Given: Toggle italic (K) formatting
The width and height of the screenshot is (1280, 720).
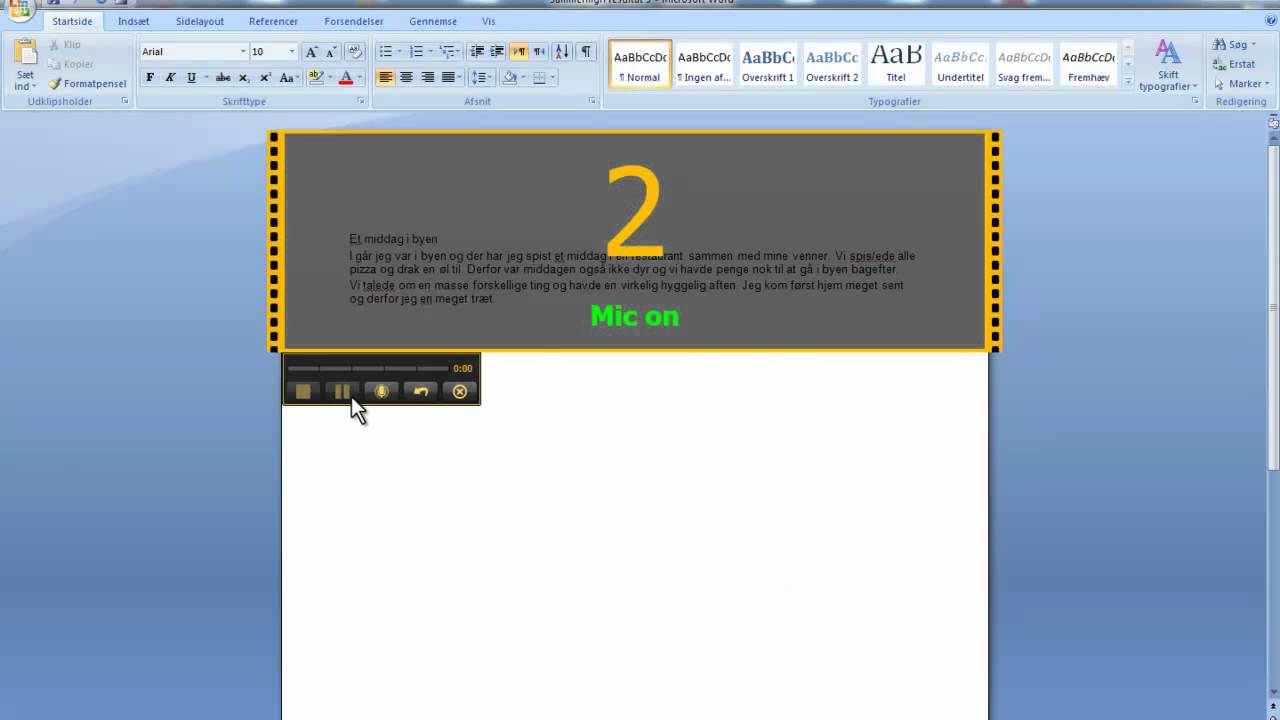Looking at the screenshot, I should click(x=170, y=77).
